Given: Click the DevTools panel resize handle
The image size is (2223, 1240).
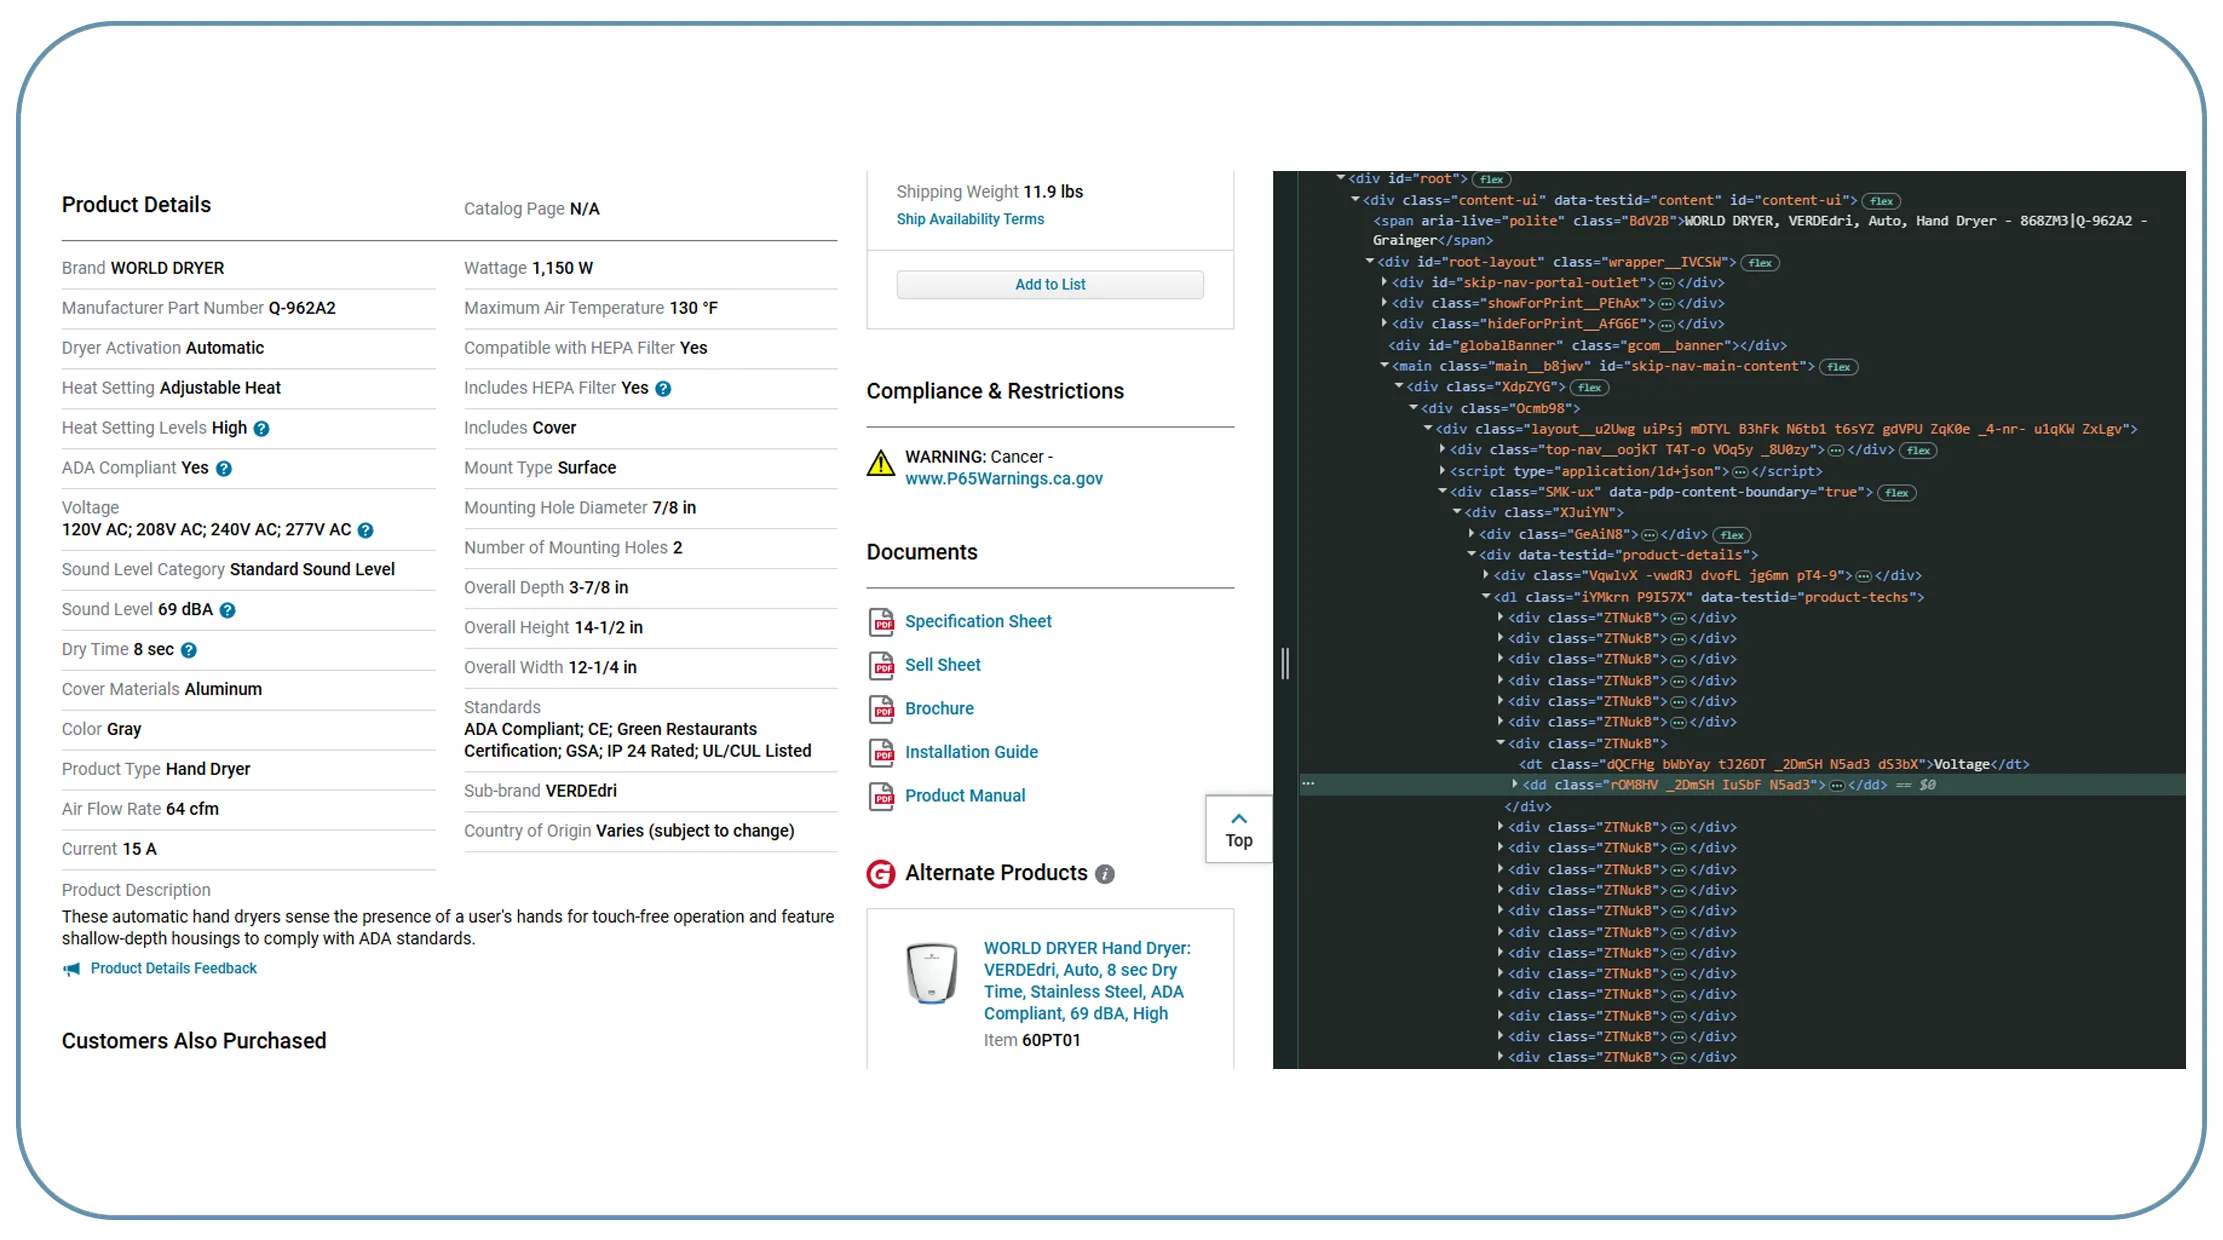Looking at the screenshot, I should [1285, 664].
